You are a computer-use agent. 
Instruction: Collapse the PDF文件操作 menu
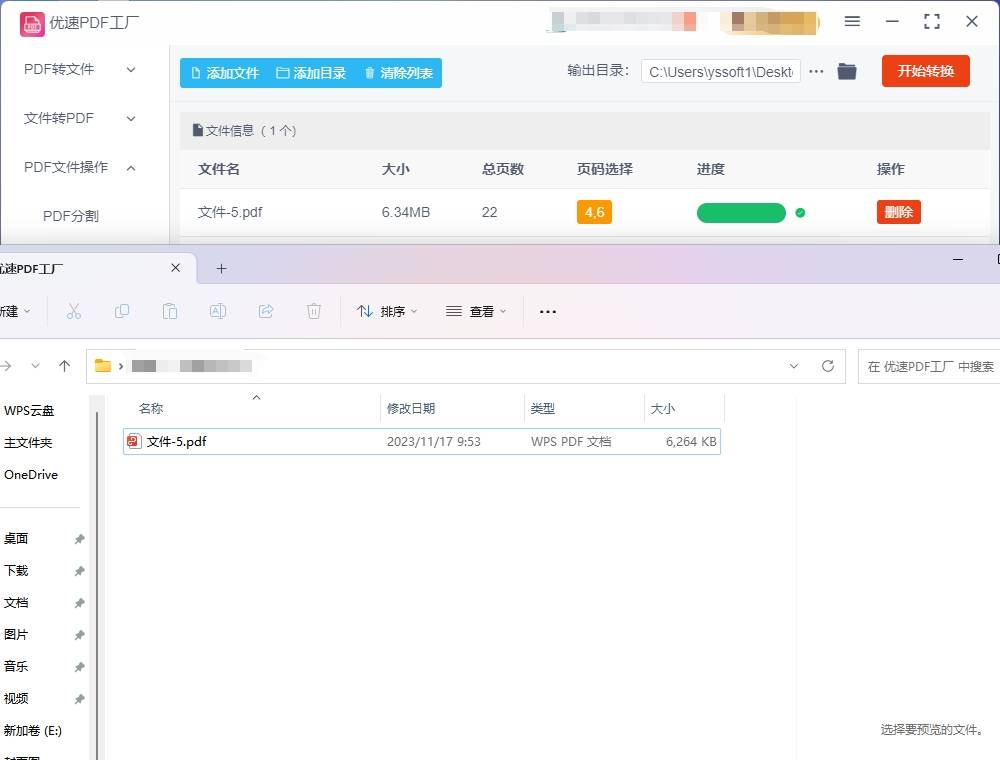tap(80, 168)
